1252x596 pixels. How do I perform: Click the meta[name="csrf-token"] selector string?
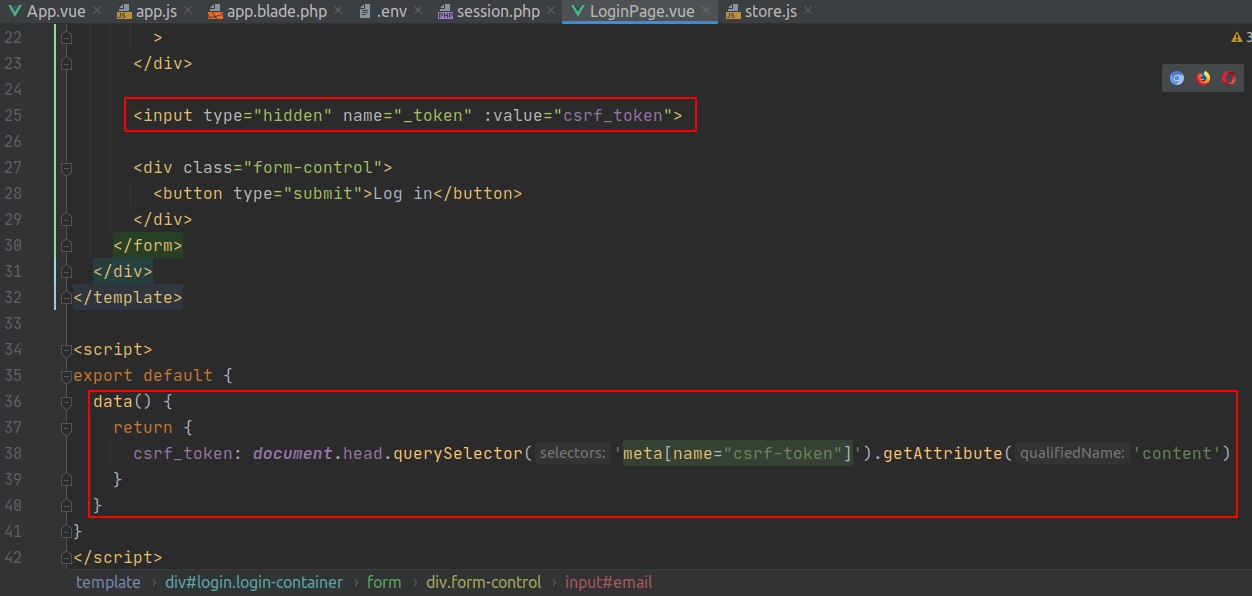[738, 453]
